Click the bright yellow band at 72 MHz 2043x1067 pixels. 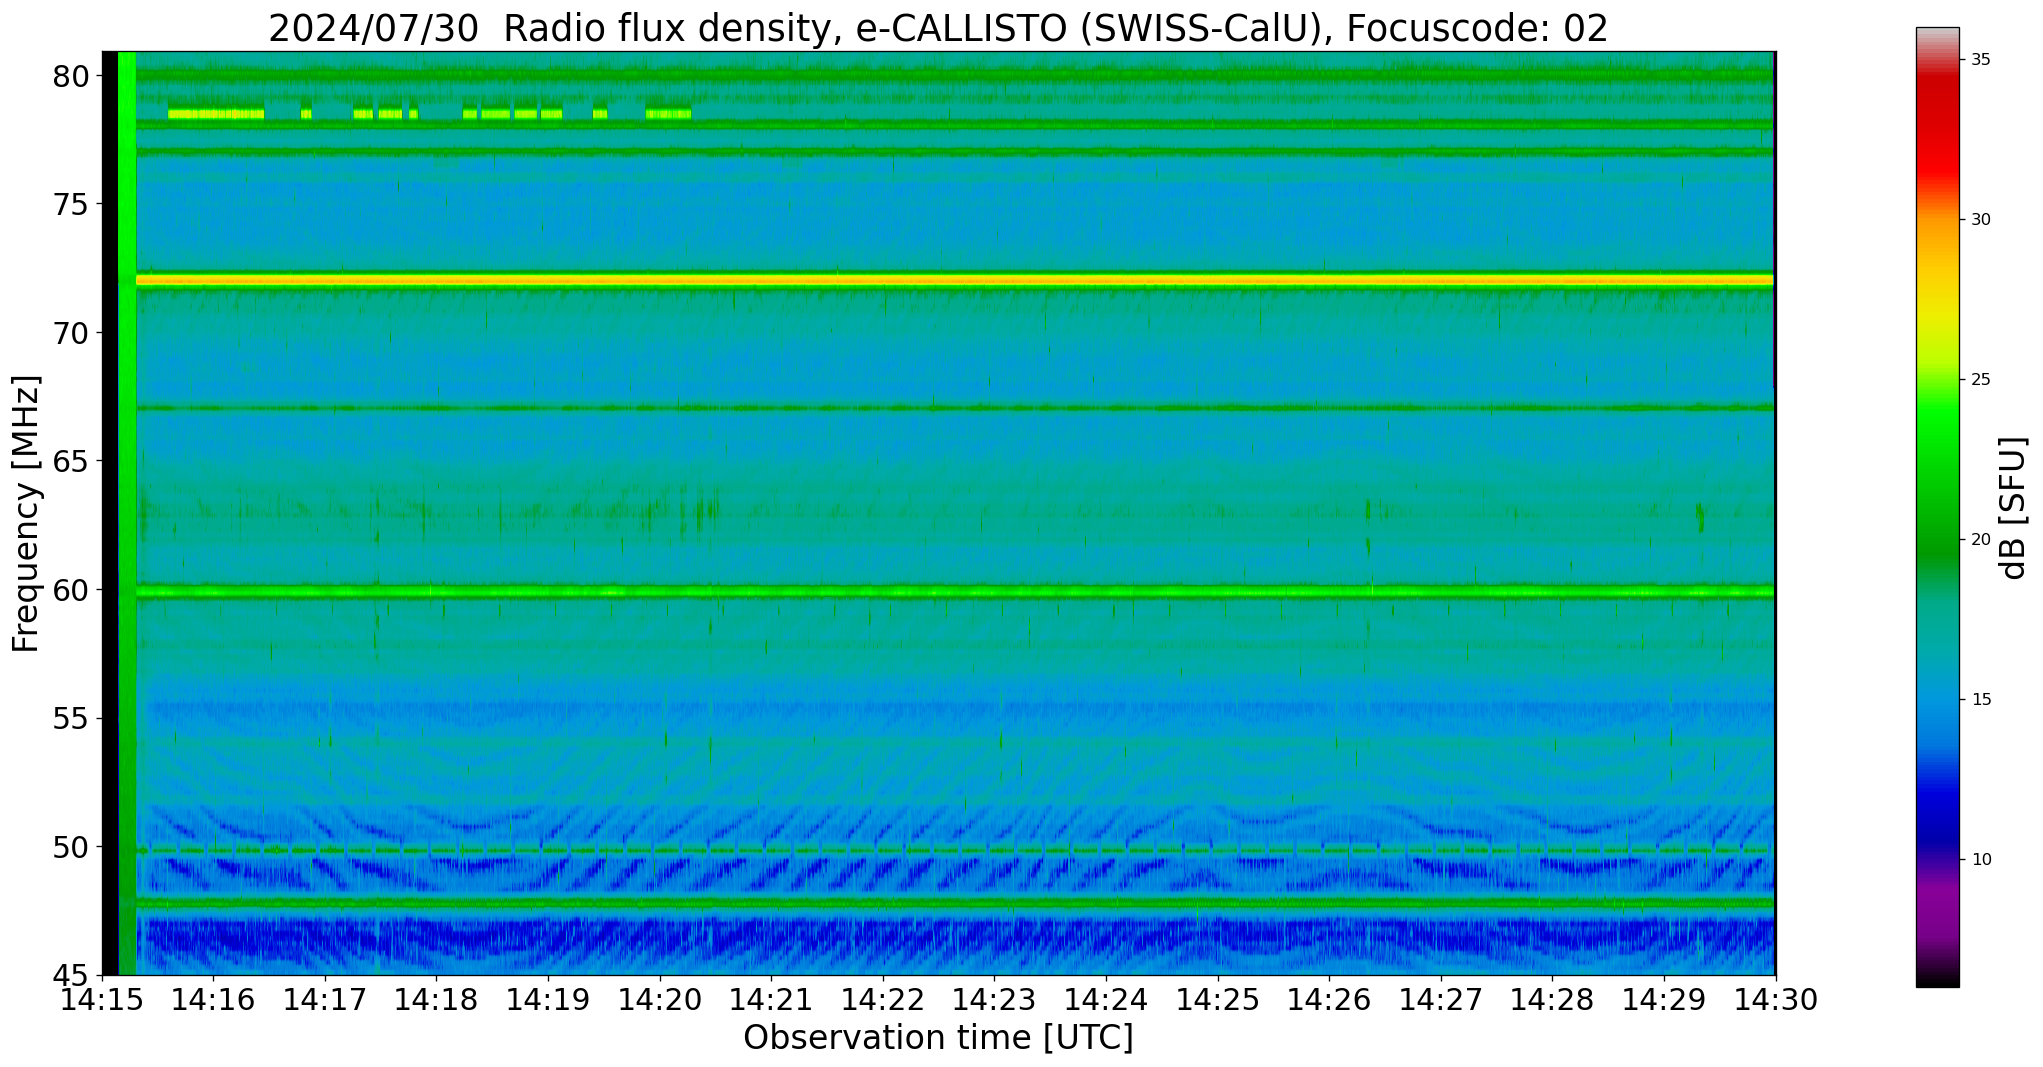point(955,280)
